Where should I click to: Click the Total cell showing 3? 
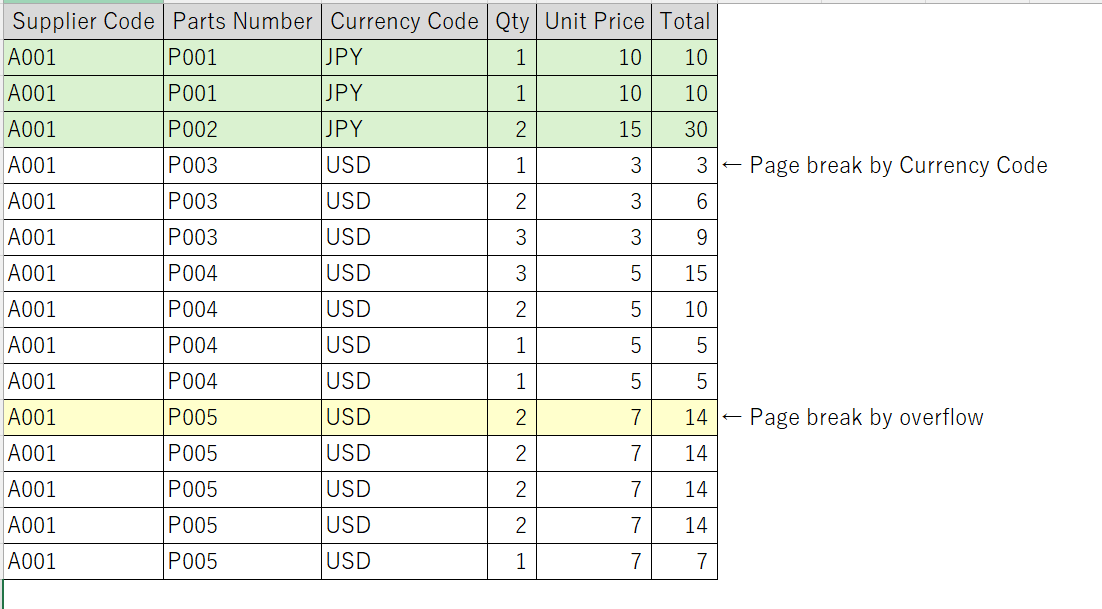coord(685,166)
